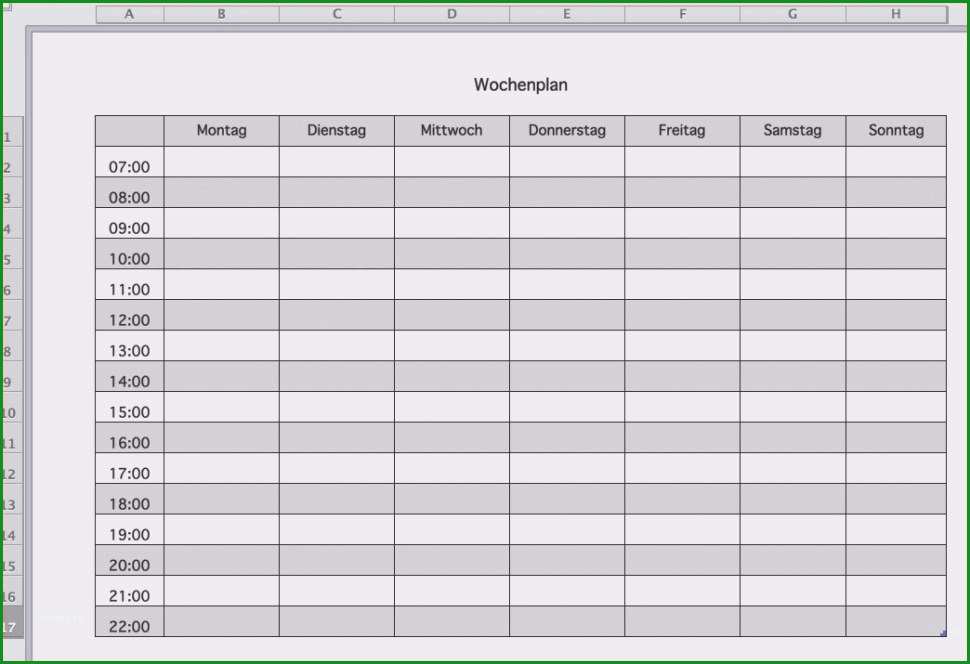Select column F header
This screenshot has width=970, height=664.
pos(682,14)
